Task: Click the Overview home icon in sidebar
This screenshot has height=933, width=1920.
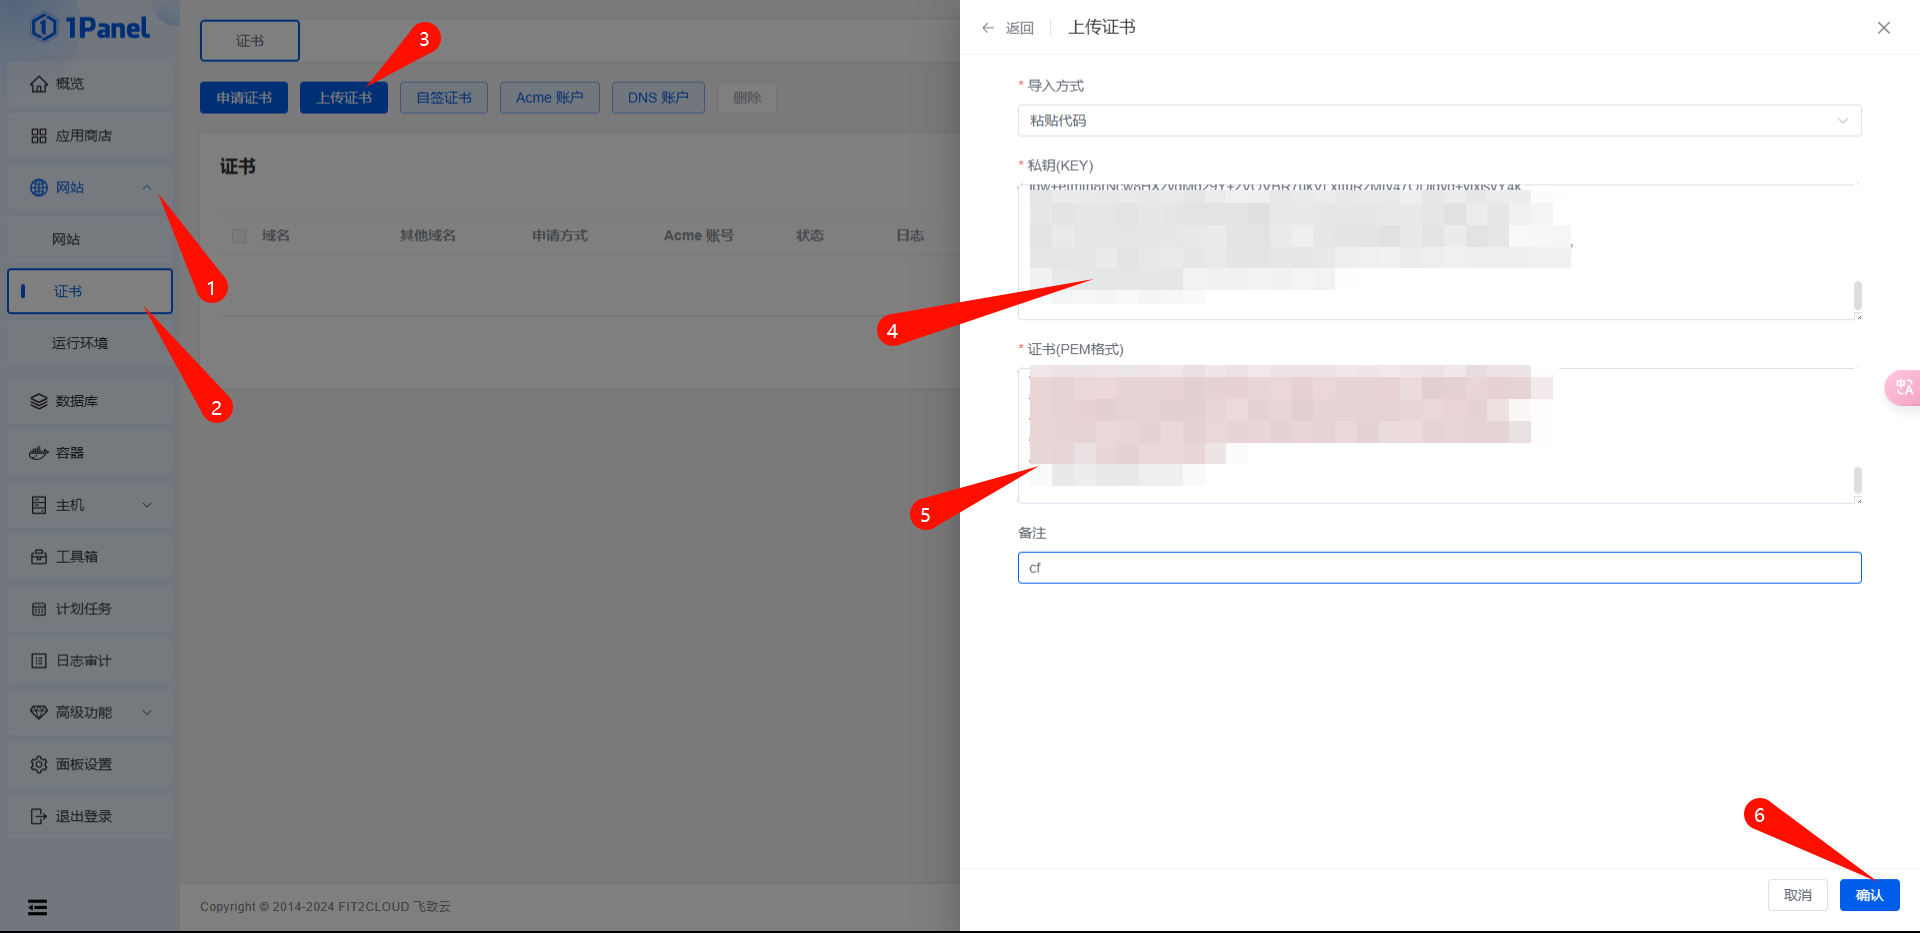Action: [39, 84]
